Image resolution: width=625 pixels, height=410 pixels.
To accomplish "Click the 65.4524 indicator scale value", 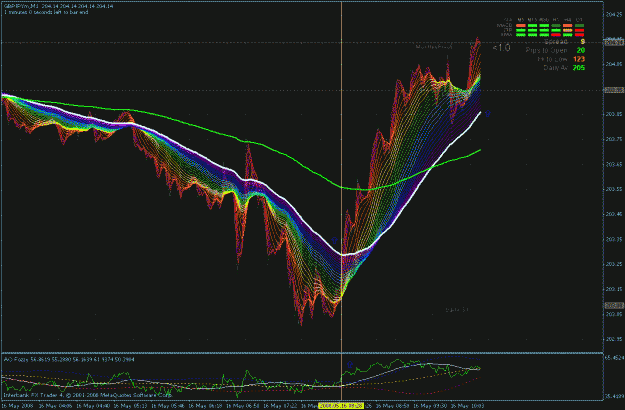I will point(614,358).
